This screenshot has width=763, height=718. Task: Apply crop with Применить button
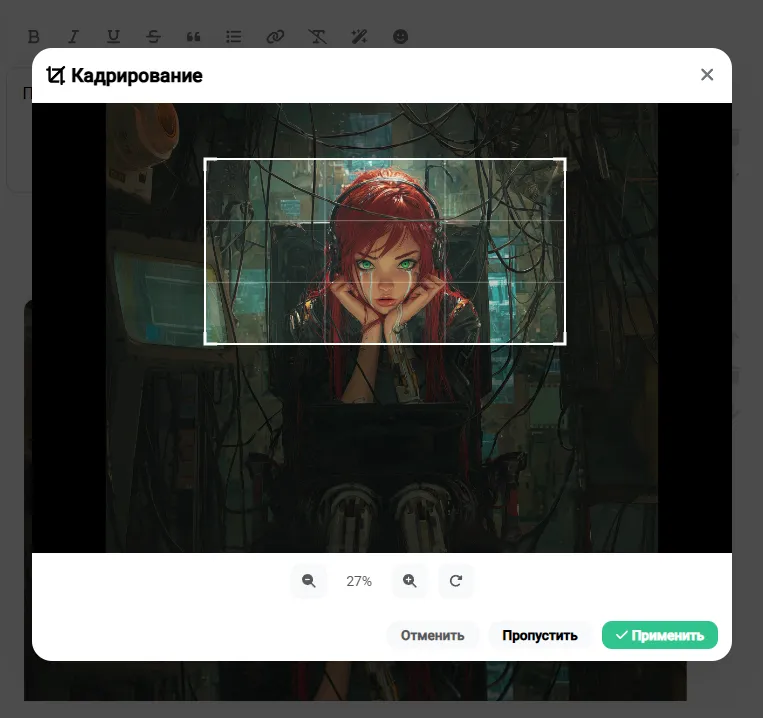click(x=659, y=635)
